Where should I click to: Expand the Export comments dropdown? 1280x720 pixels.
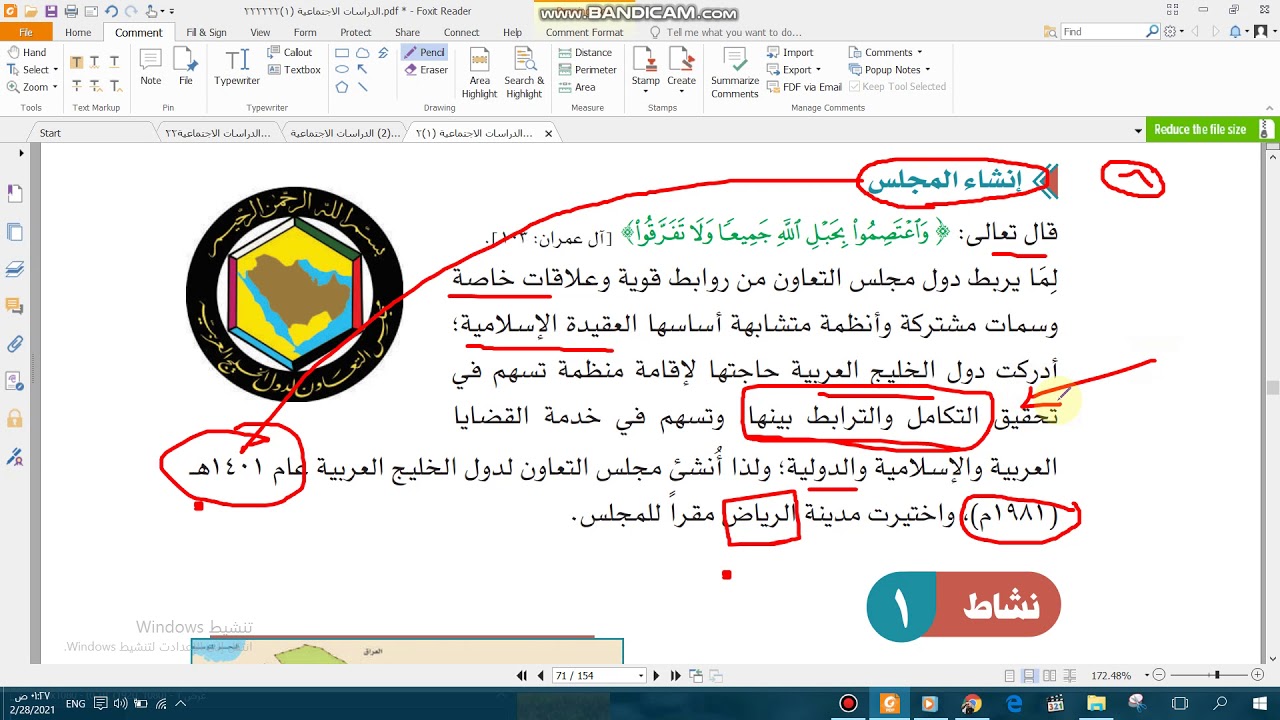click(x=818, y=70)
